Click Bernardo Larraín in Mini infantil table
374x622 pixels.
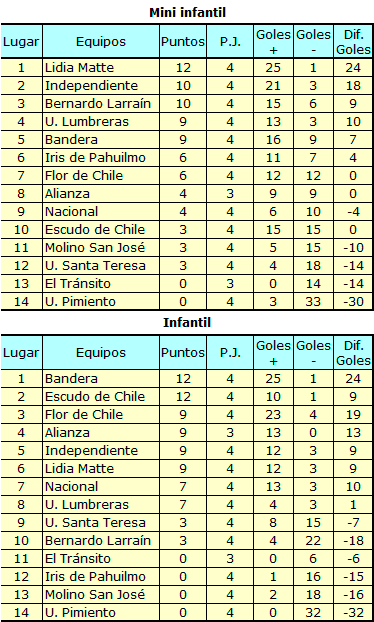[x=98, y=104]
